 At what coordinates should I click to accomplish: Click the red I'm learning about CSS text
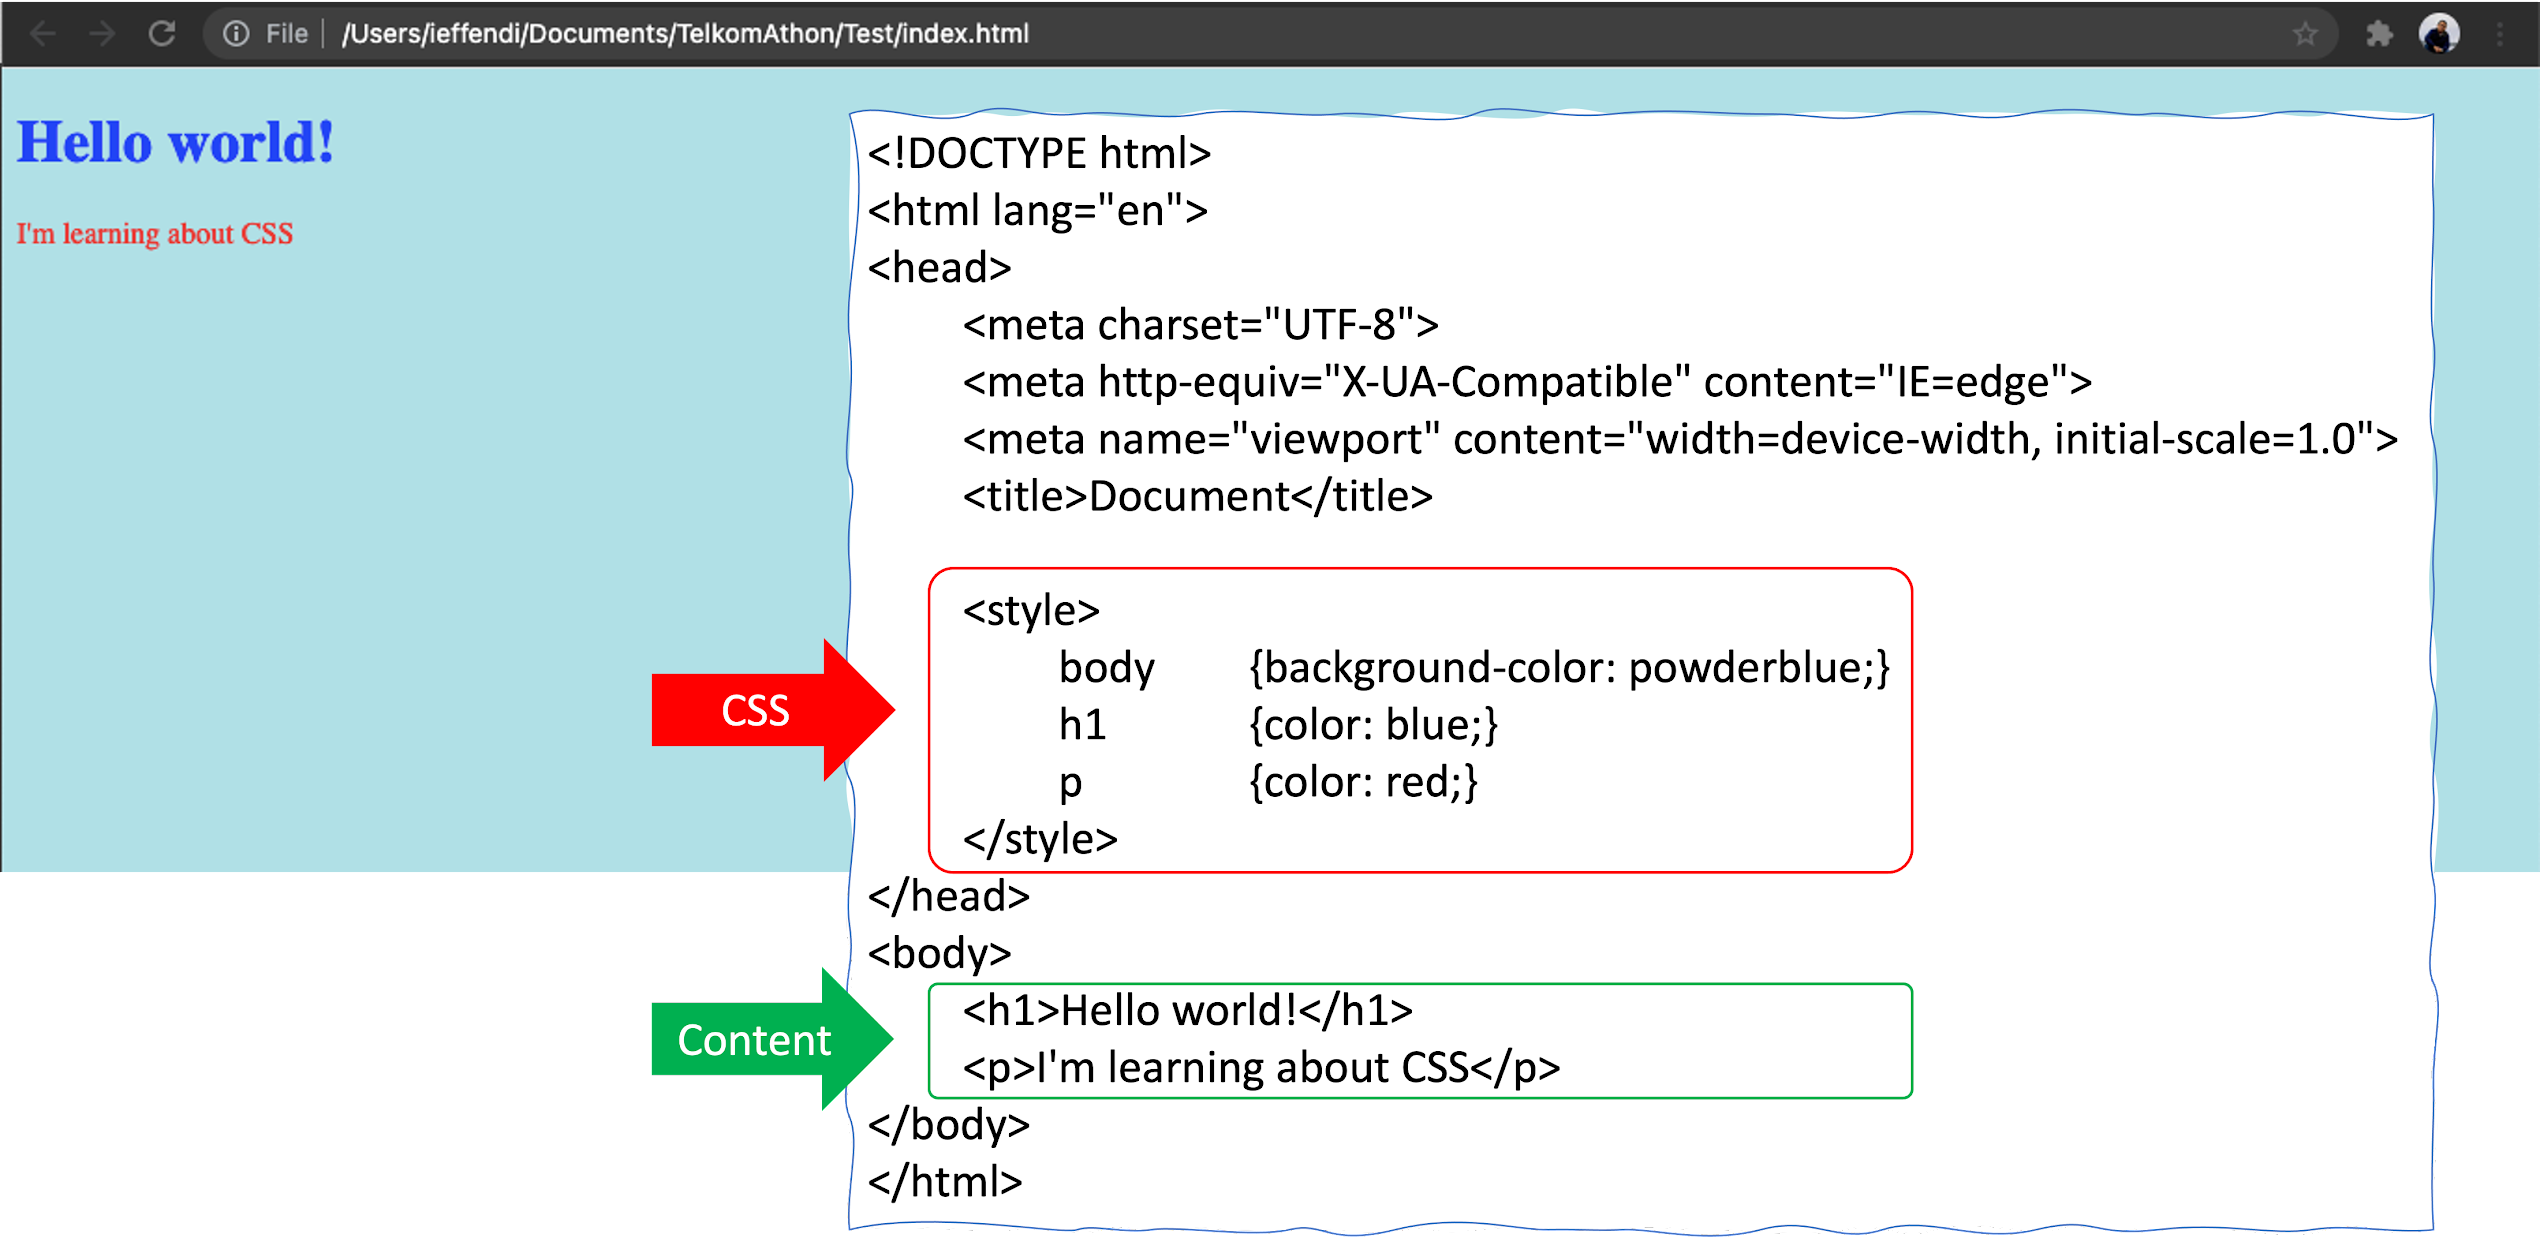pos(154,234)
